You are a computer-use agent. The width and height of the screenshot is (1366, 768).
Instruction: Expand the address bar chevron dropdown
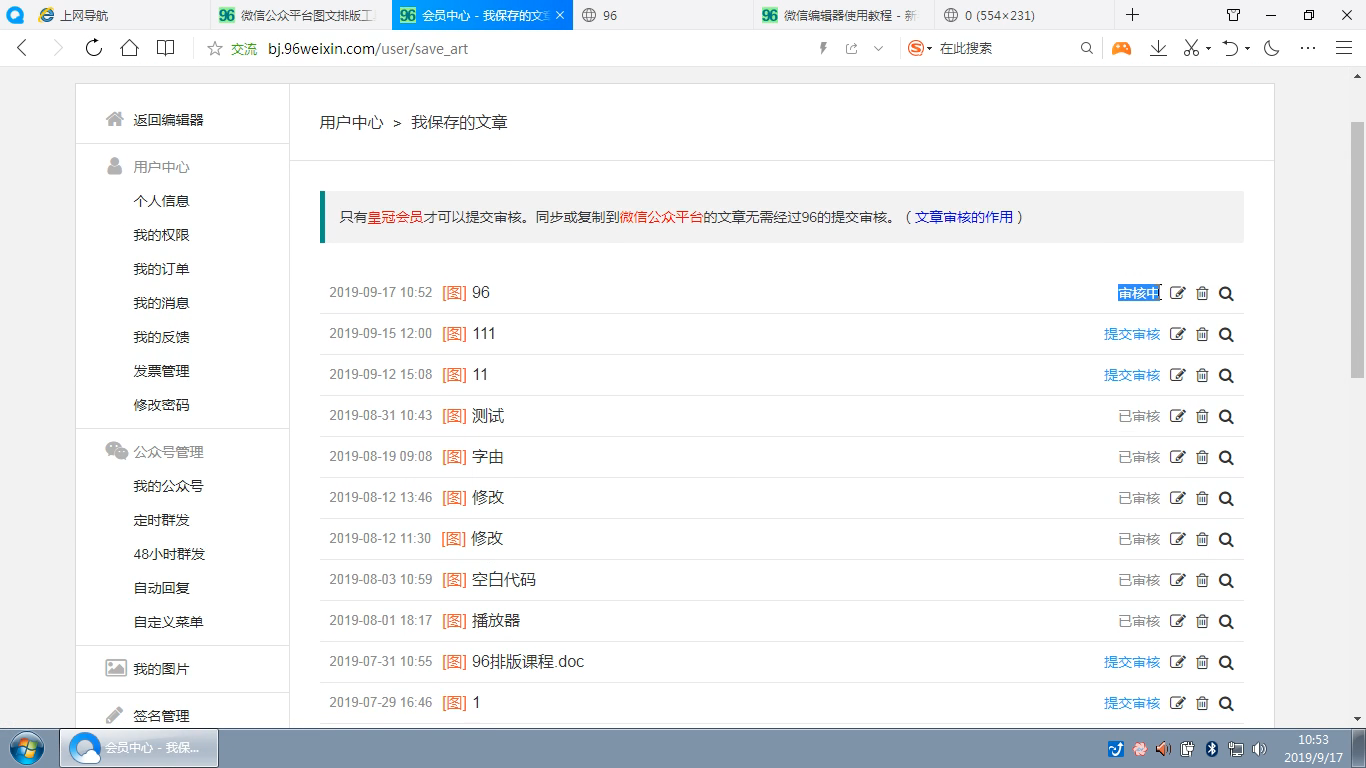coord(879,48)
